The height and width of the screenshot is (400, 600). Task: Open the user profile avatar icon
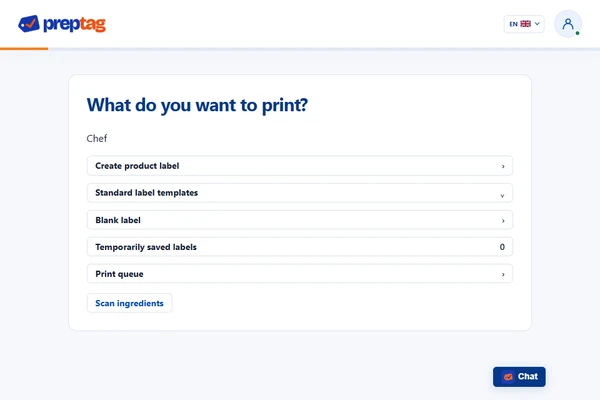[568, 24]
